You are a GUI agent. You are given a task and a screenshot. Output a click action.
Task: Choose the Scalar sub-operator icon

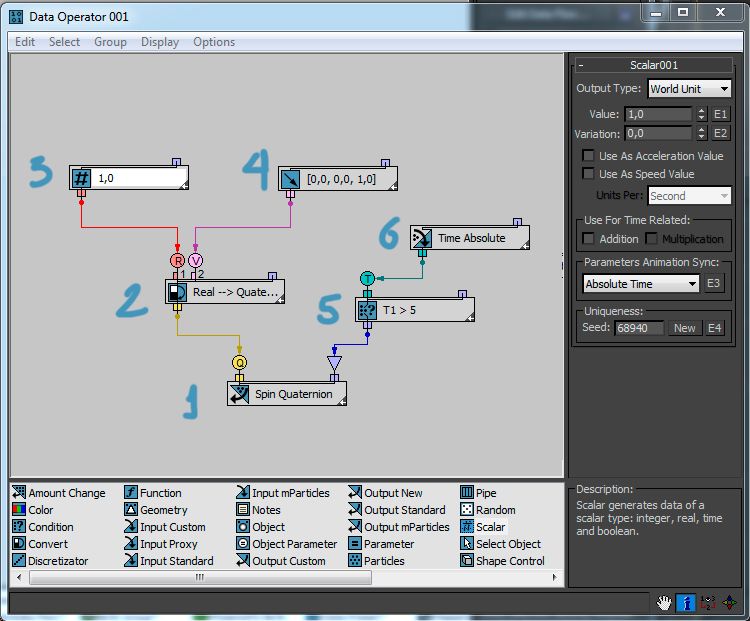pyautogui.click(x=467, y=526)
